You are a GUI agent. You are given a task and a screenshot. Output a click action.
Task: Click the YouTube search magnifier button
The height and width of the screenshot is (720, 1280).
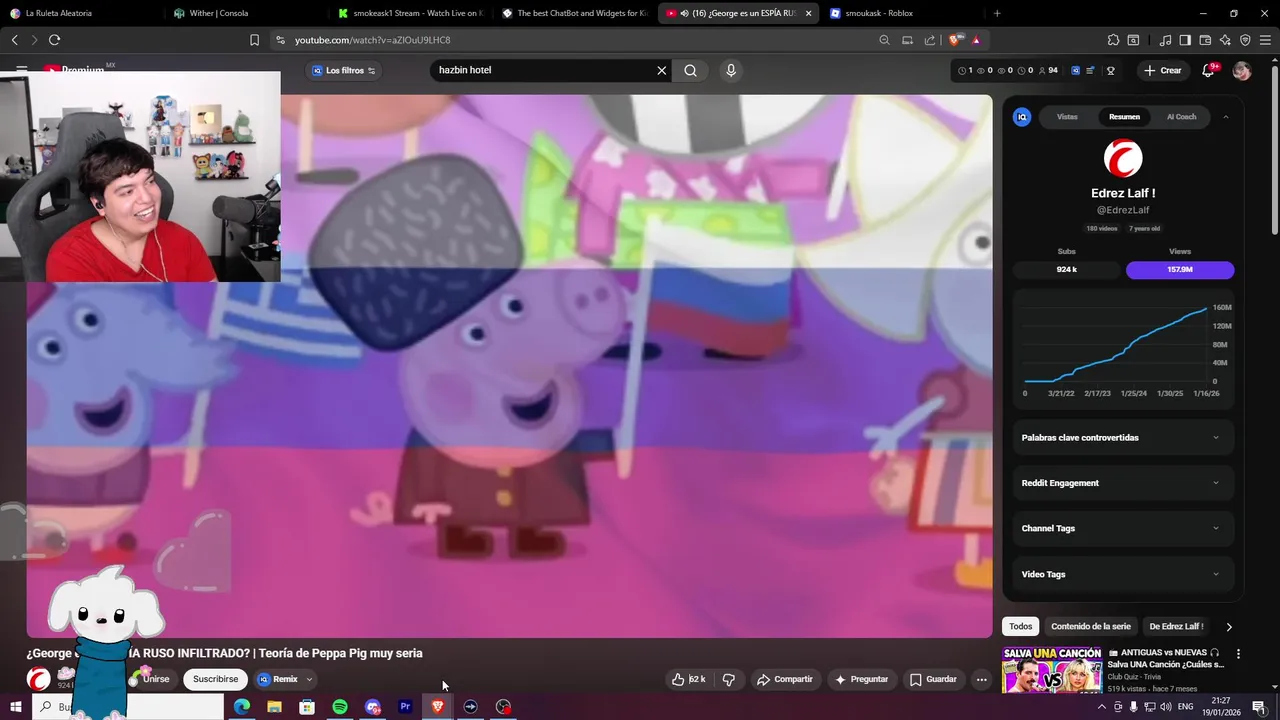pos(690,70)
